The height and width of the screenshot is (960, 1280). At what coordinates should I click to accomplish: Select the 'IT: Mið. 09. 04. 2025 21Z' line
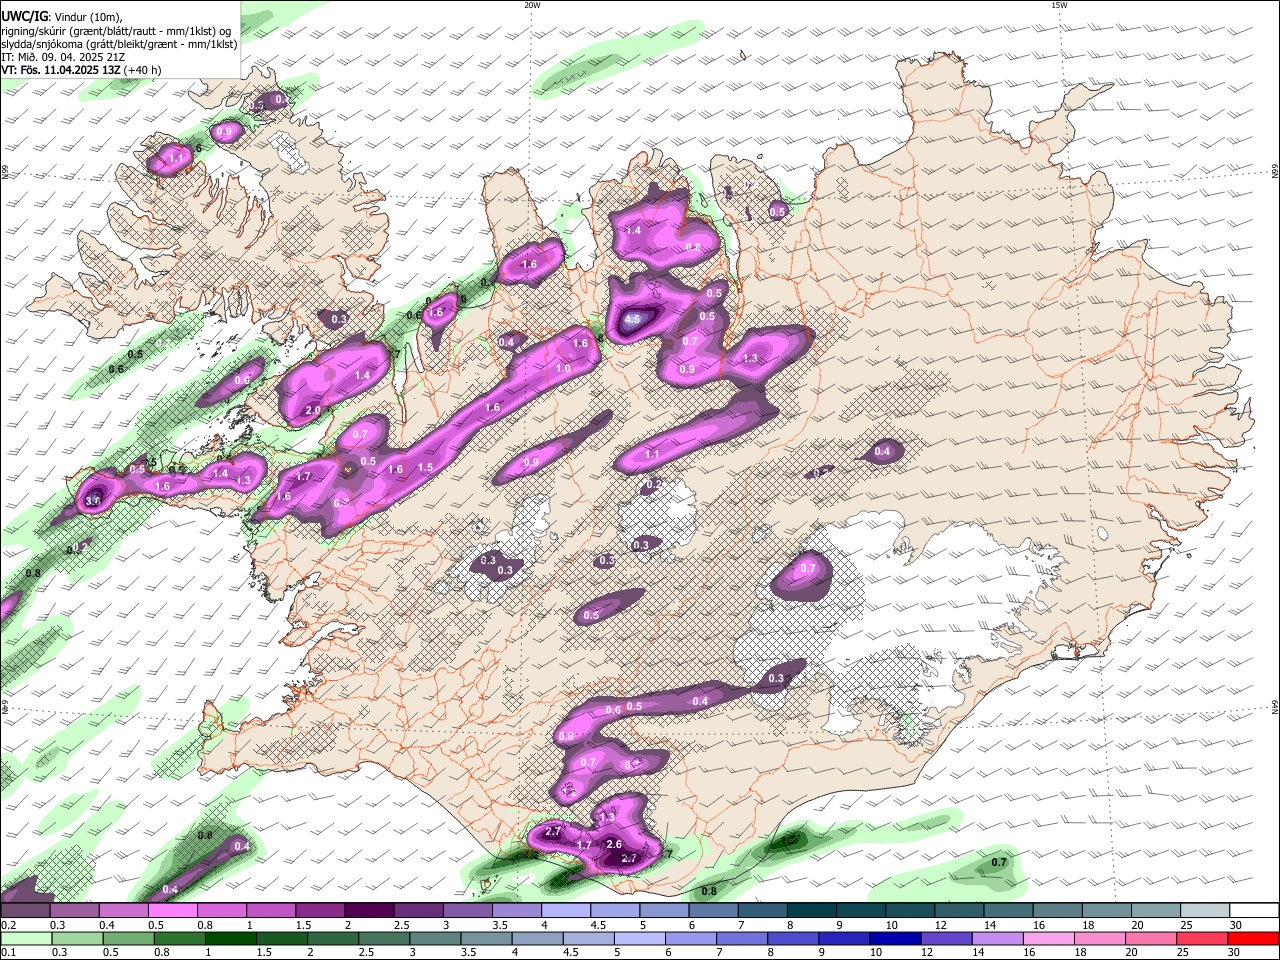(63, 57)
